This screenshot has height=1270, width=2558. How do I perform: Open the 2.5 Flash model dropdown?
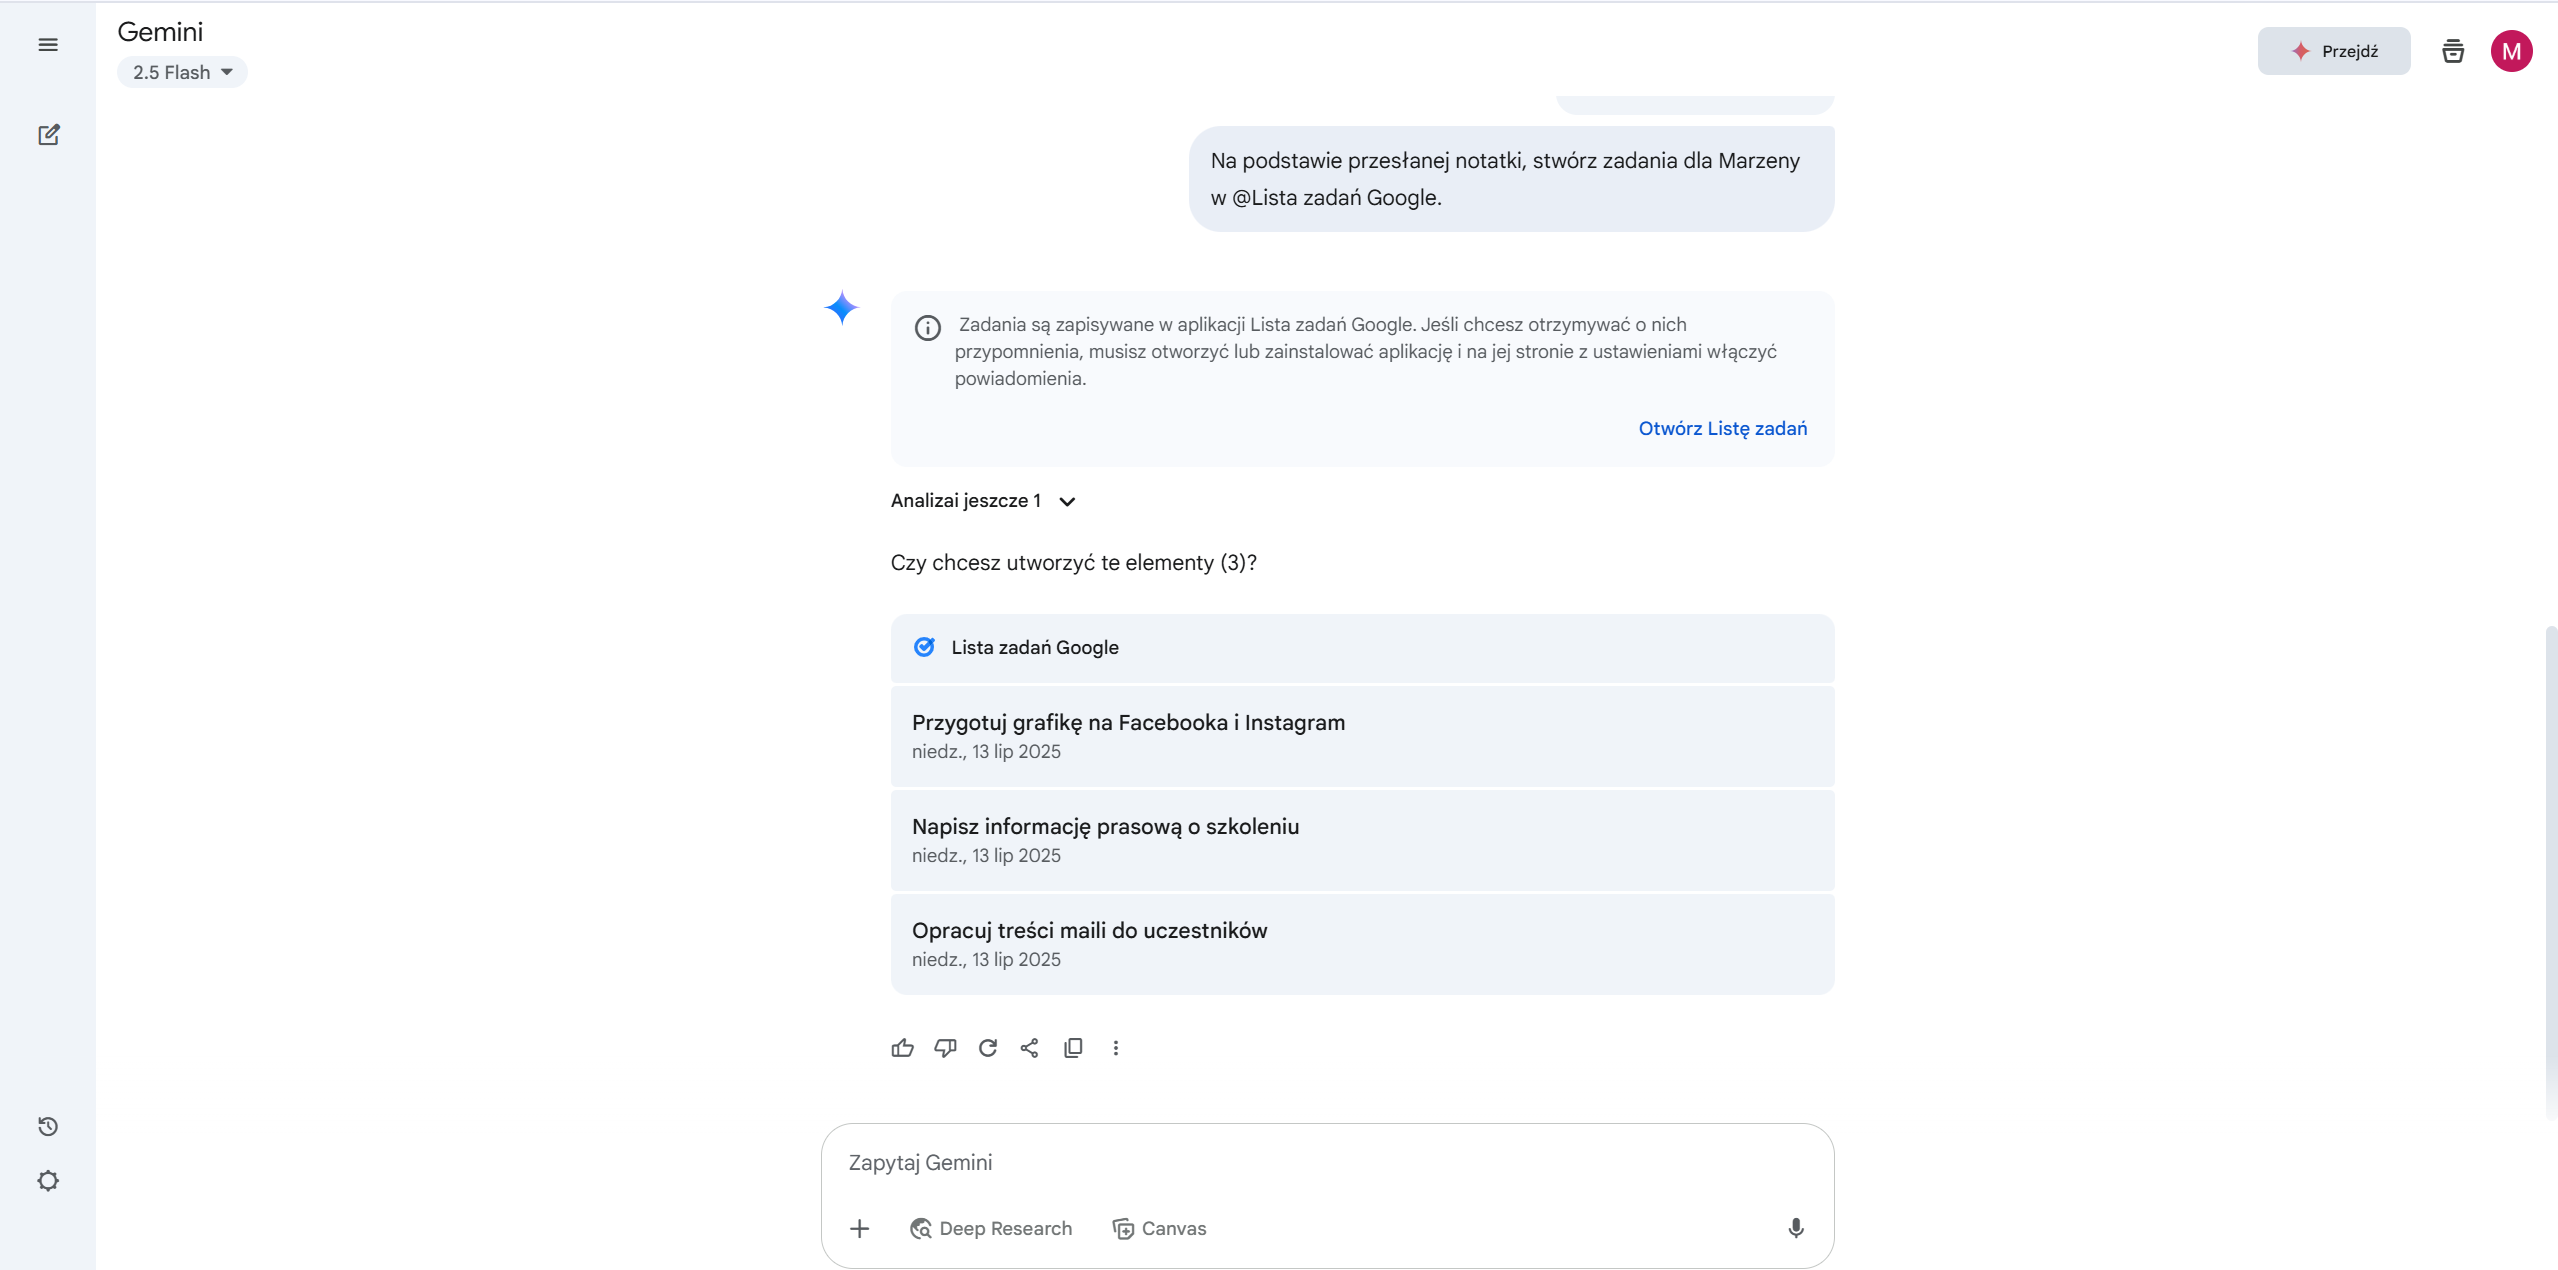click(182, 72)
